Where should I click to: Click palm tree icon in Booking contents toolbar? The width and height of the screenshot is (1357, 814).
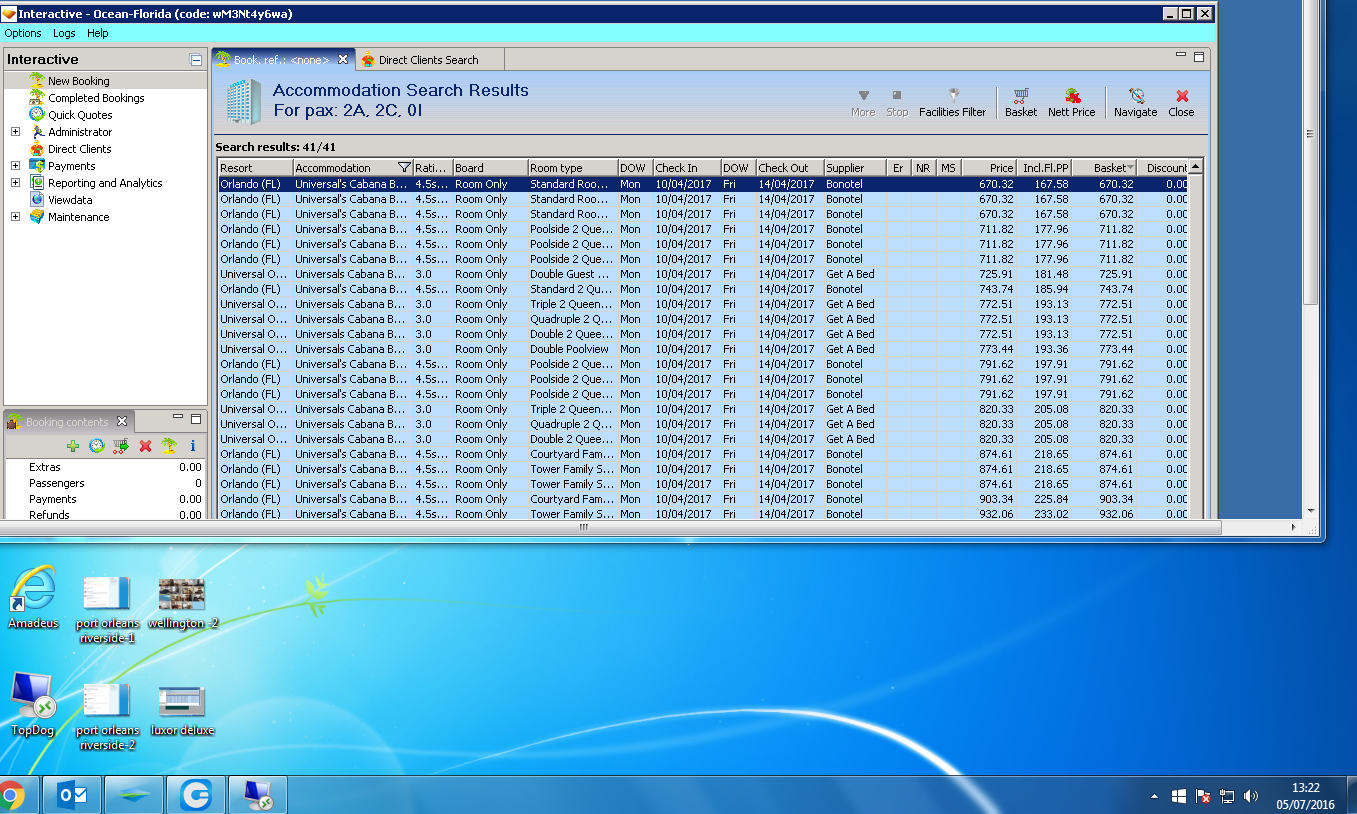169,446
